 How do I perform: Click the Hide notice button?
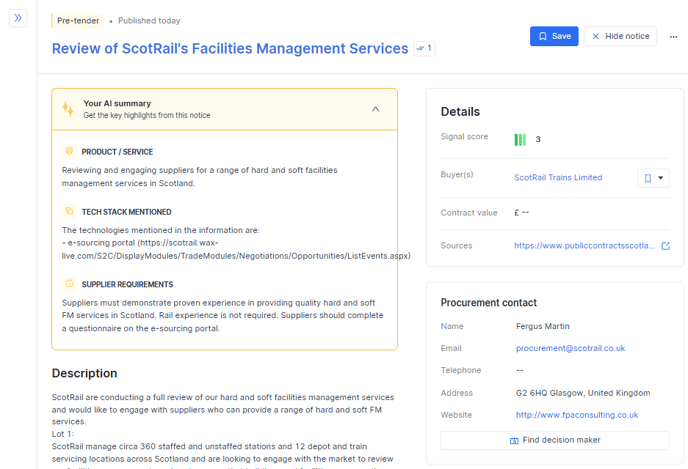coord(620,36)
